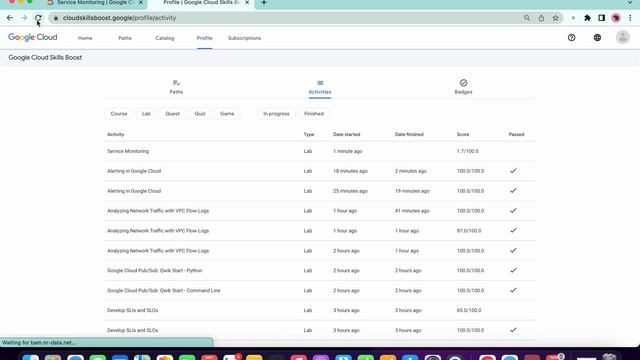Select the Activities profile tab label
640x360 pixels.
click(320, 92)
